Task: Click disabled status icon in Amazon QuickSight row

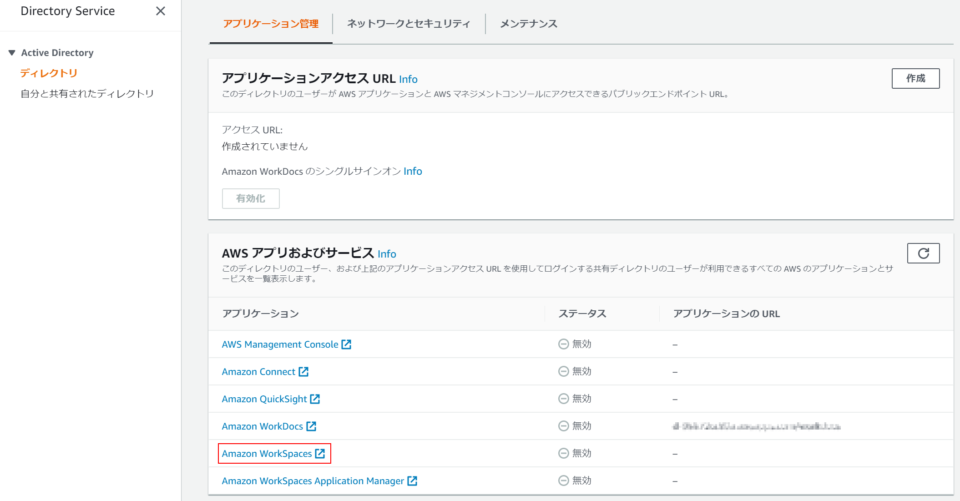Action: click(563, 399)
